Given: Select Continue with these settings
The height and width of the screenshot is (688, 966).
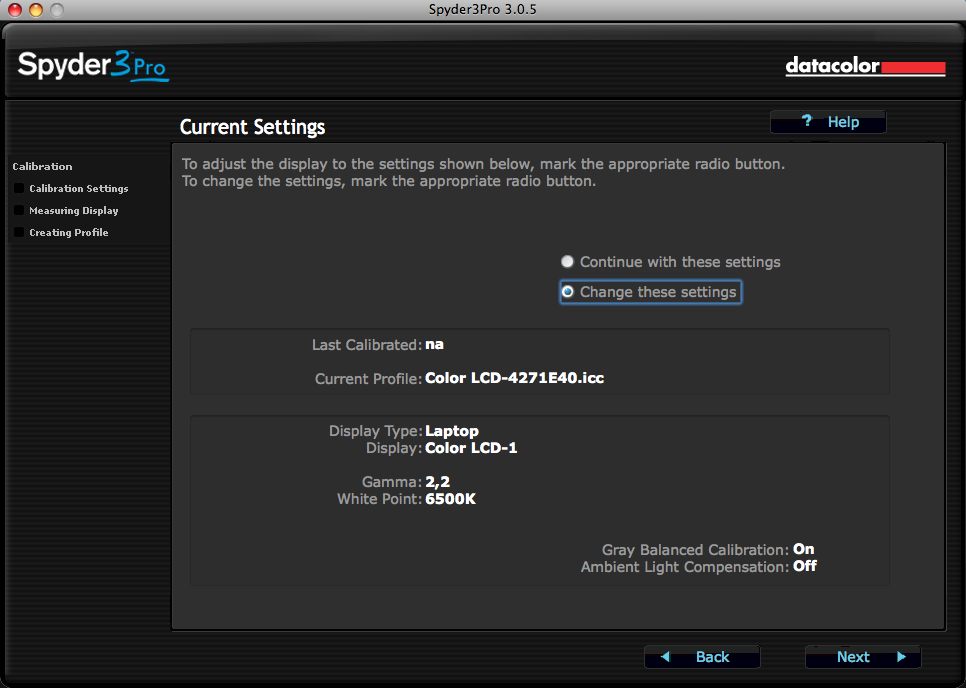Looking at the screenshot, I should [568, 262].
